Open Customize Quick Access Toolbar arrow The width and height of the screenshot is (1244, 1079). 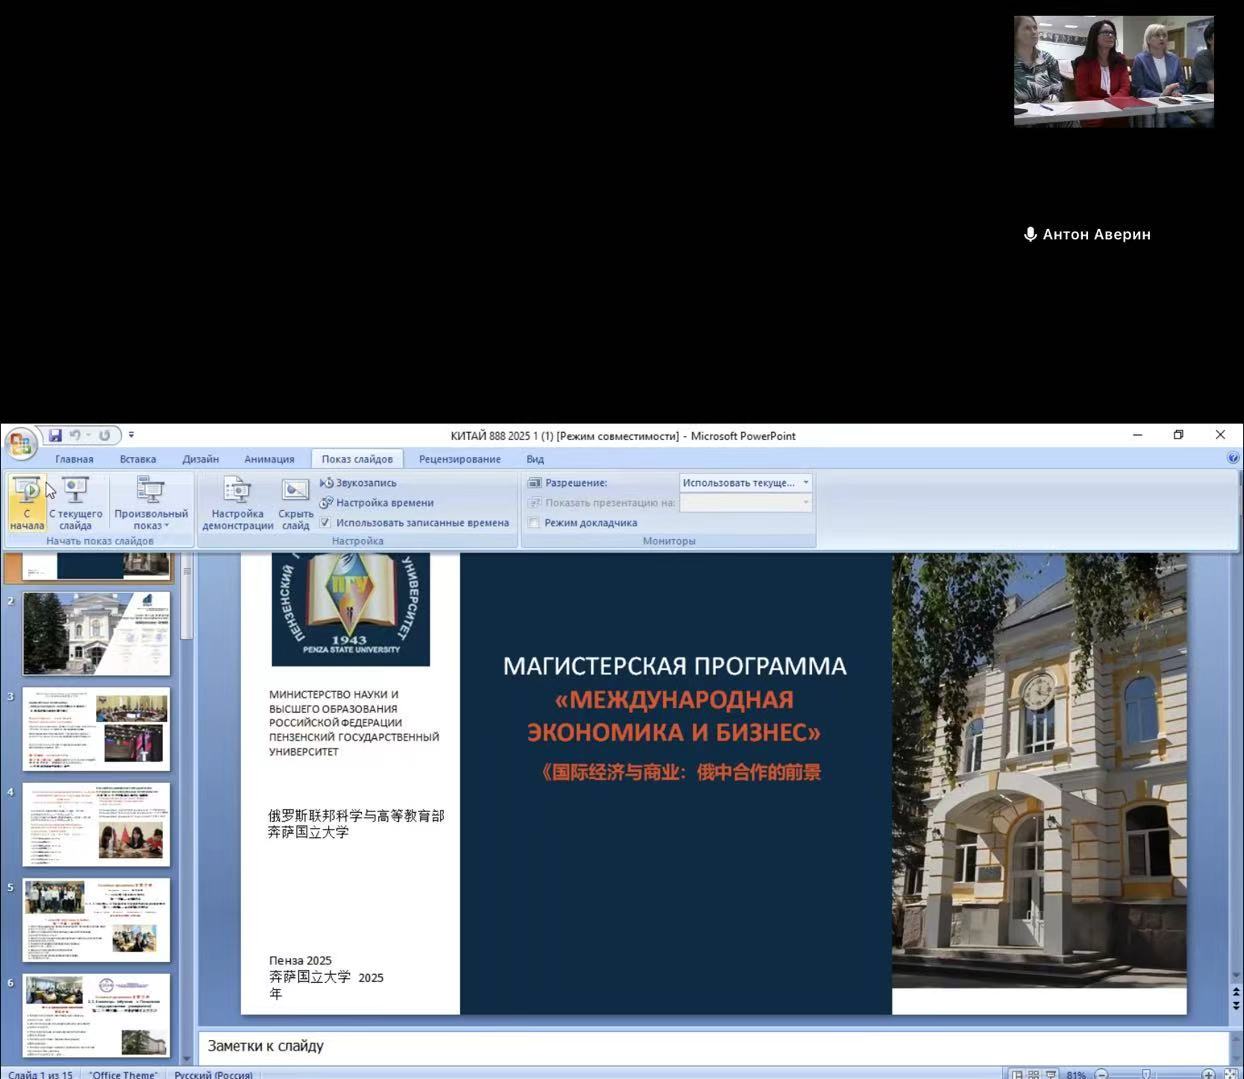(x=131, y=436)
